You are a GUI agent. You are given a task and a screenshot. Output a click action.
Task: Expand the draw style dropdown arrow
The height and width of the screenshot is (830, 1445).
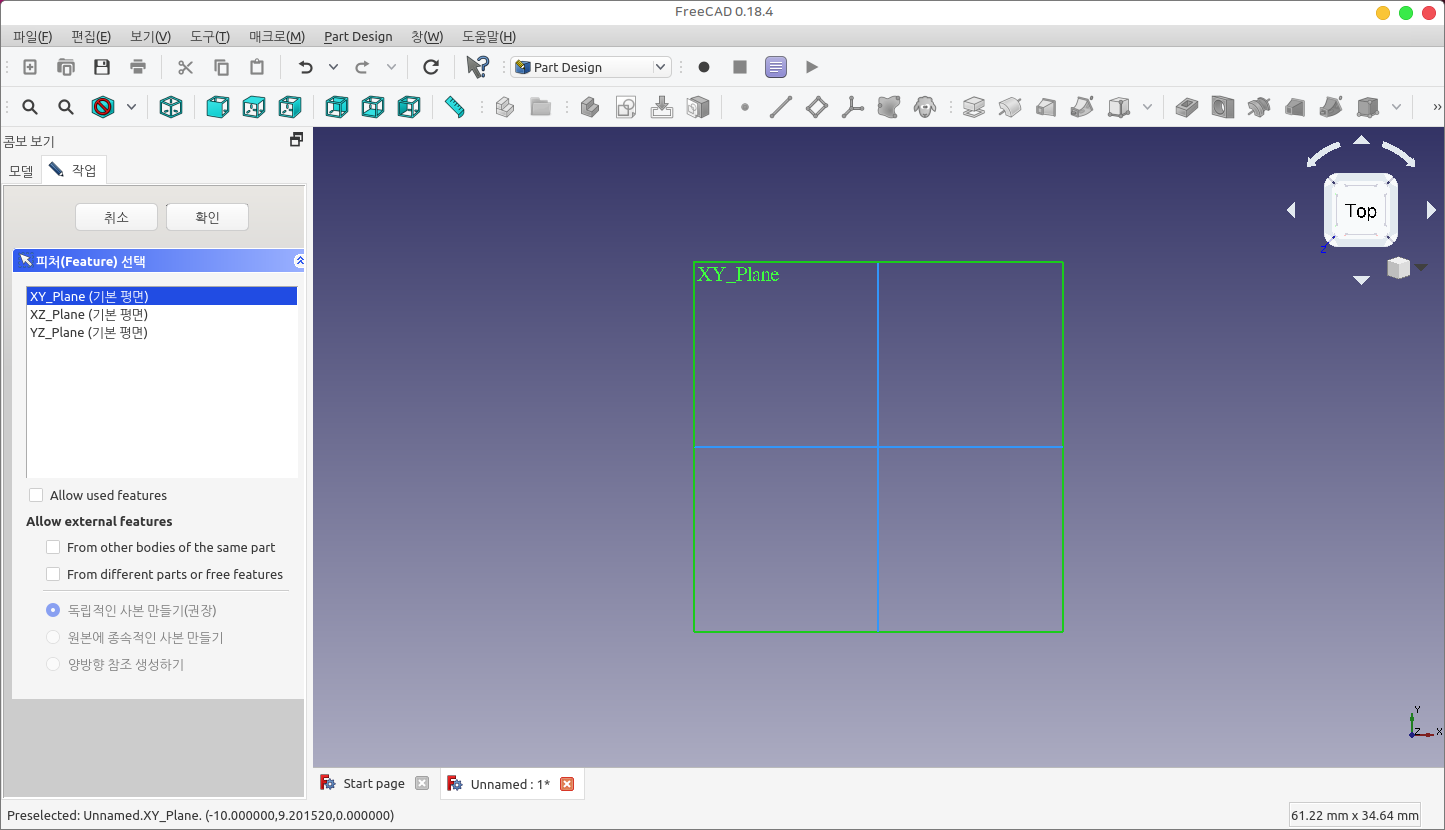click(x=131, y=107)
